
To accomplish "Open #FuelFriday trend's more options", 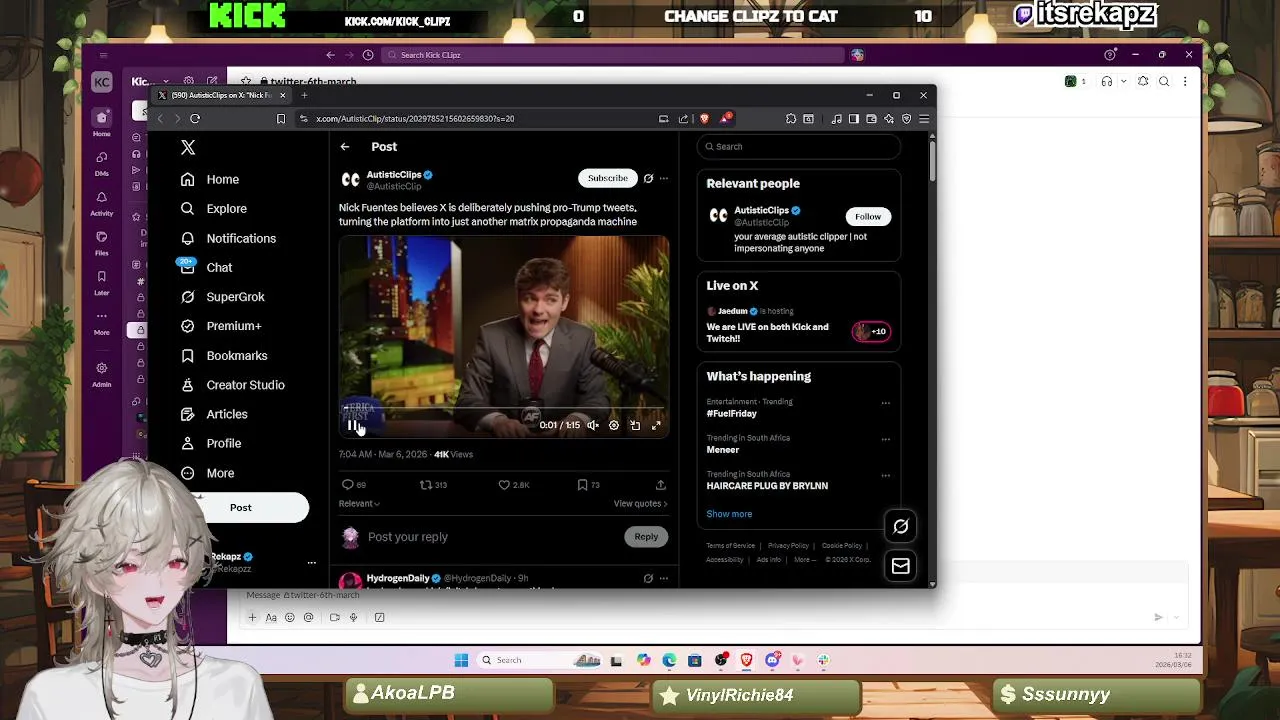I will pos(885,403).
